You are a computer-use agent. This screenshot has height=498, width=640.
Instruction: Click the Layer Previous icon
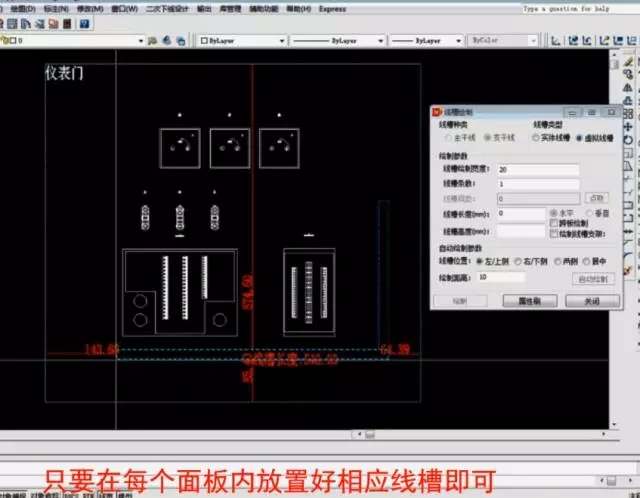pyautogui.click(x=167, y=40)
